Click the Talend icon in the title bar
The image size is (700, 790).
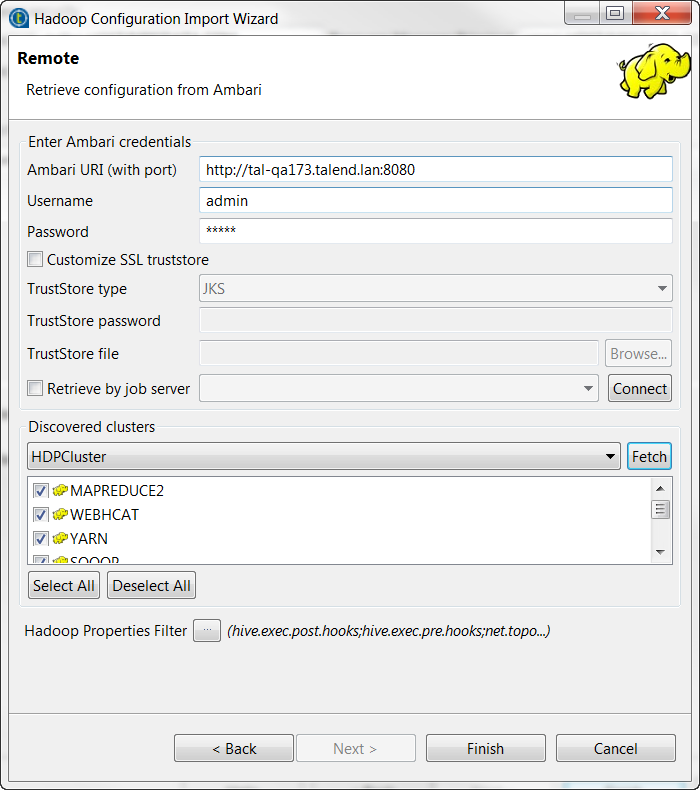[19, 18]
